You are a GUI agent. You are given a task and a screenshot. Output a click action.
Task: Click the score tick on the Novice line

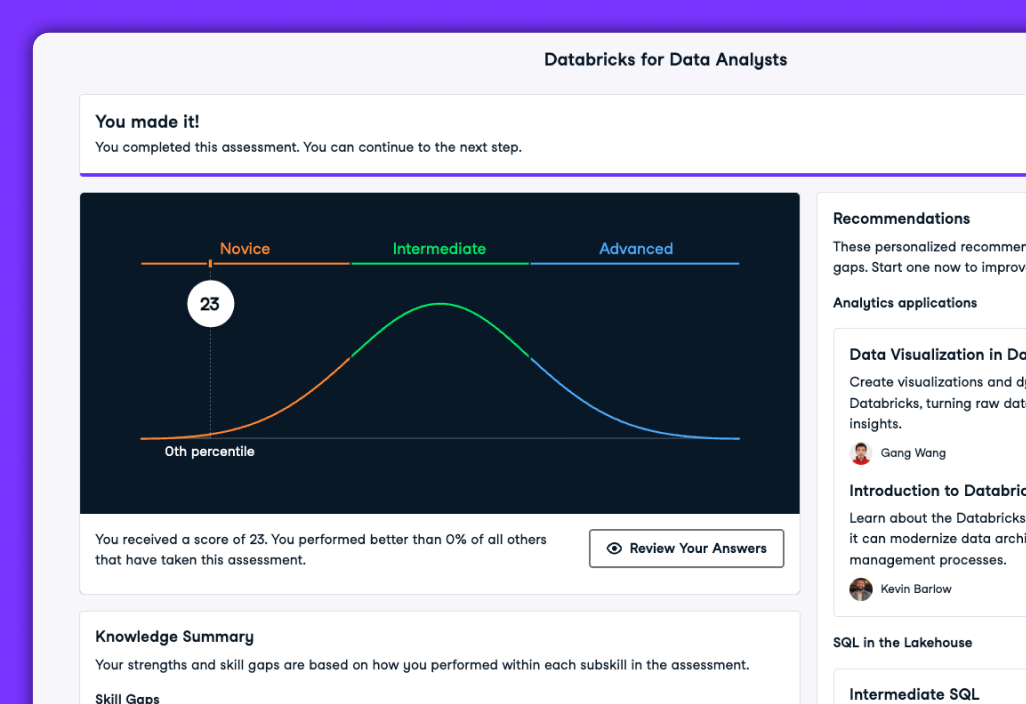(210, 264)
